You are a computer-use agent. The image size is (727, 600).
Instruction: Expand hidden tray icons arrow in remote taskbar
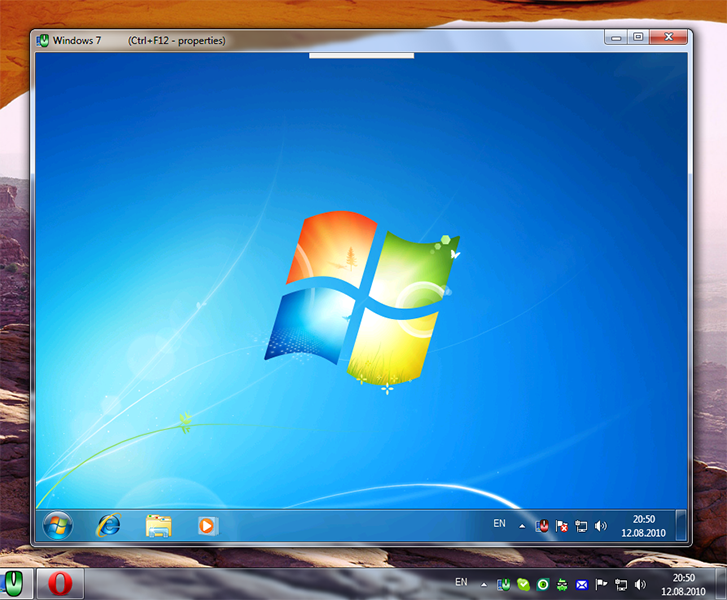point(522,525)
